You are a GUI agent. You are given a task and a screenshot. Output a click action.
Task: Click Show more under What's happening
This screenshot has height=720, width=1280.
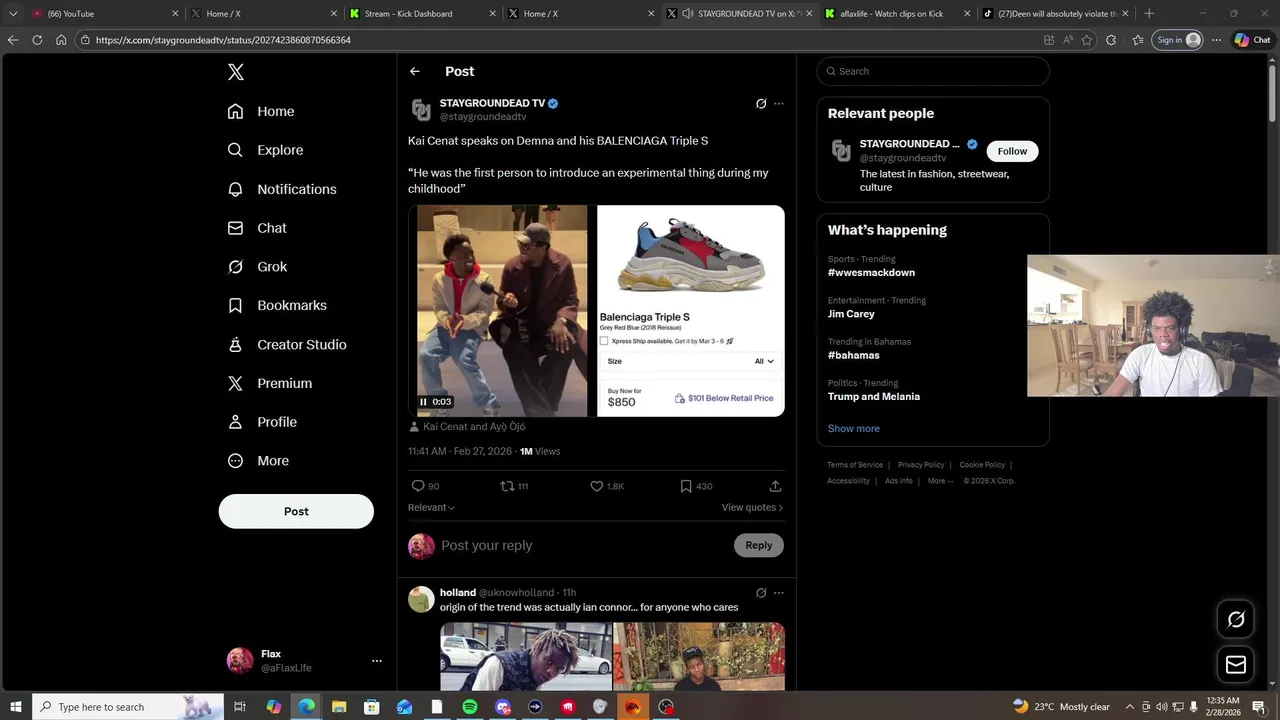pyautogui.click(x=853, y=428)
